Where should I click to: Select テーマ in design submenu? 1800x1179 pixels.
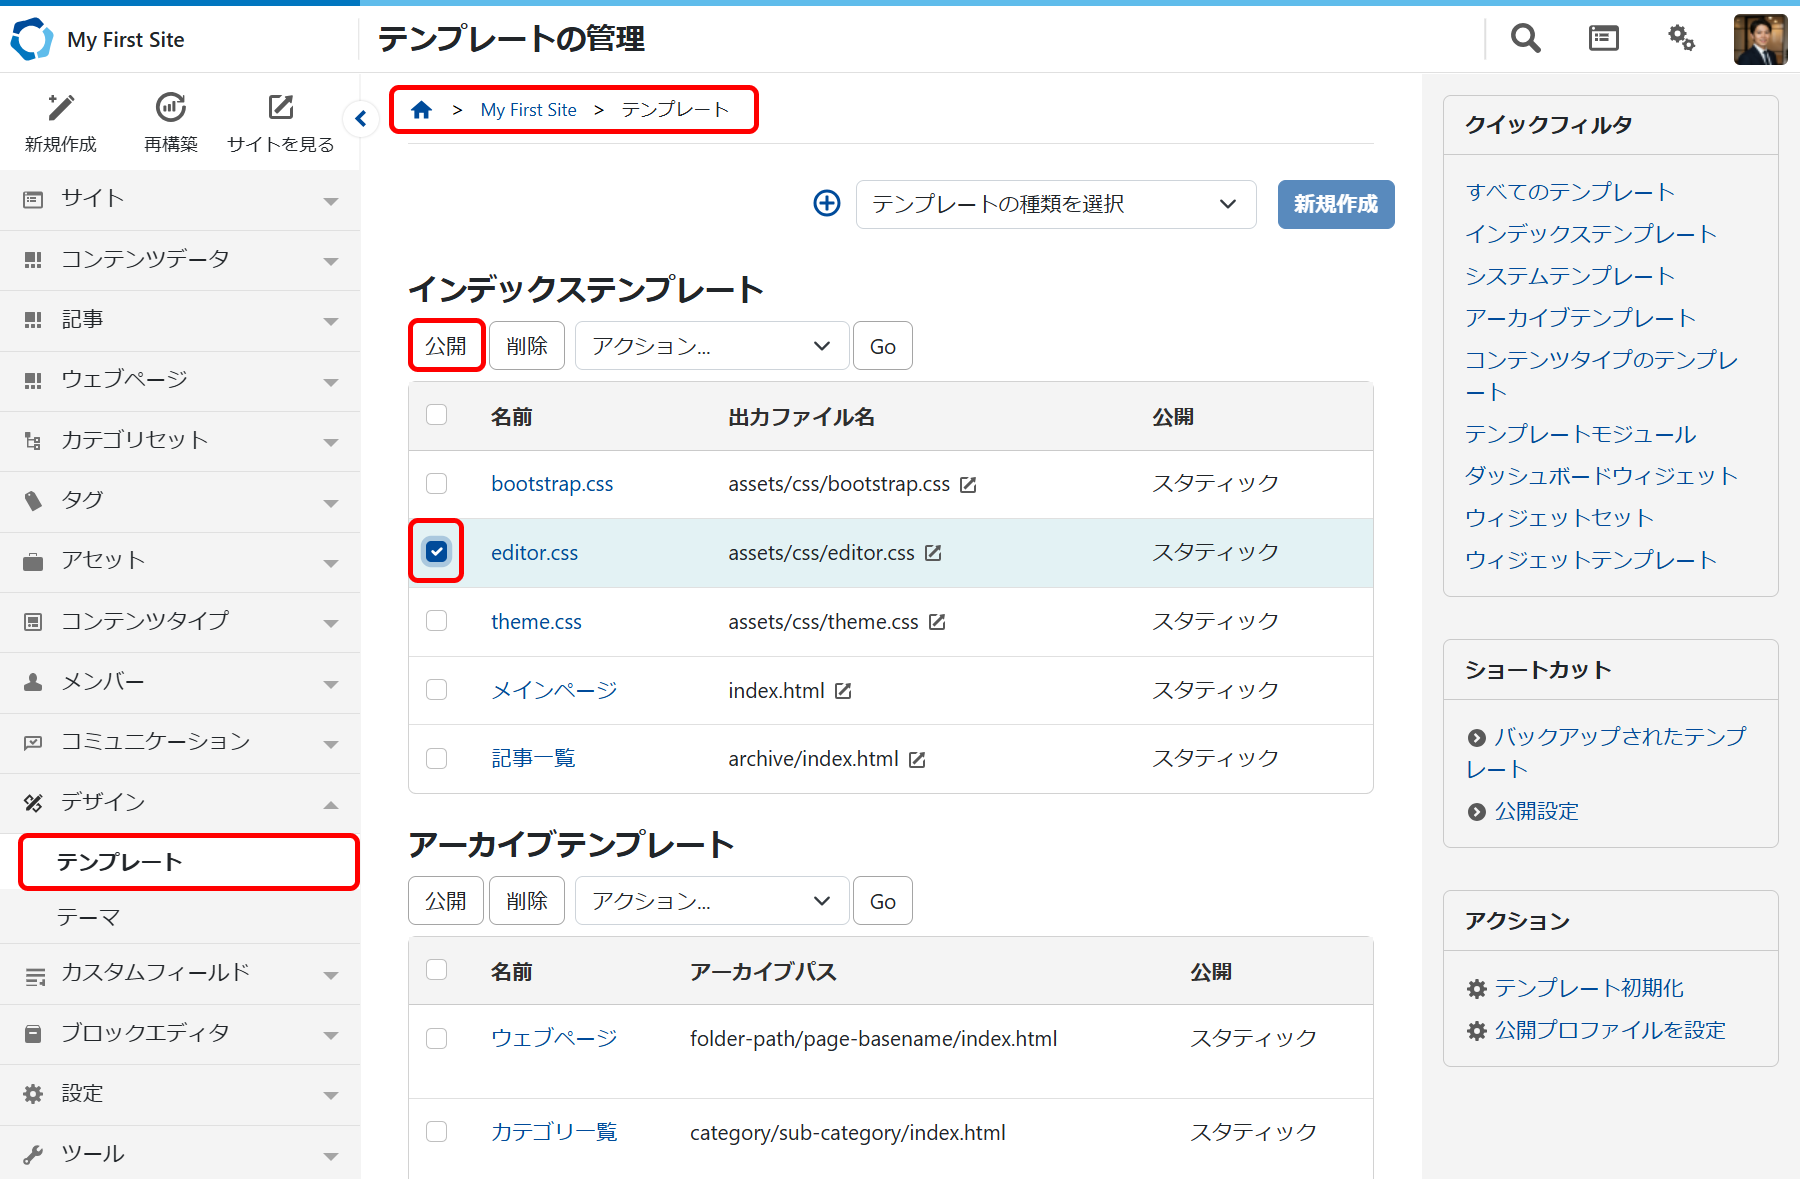[x=89, y=917]
